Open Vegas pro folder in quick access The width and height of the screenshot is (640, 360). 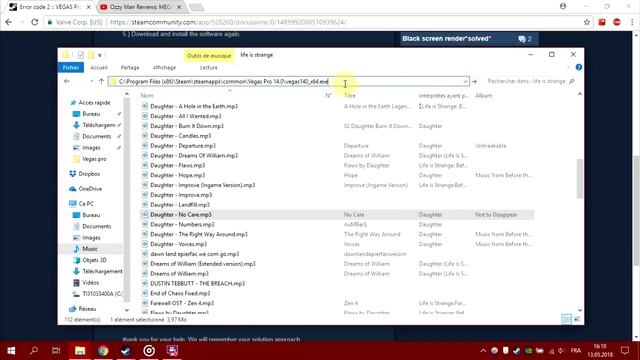(94, 159)
